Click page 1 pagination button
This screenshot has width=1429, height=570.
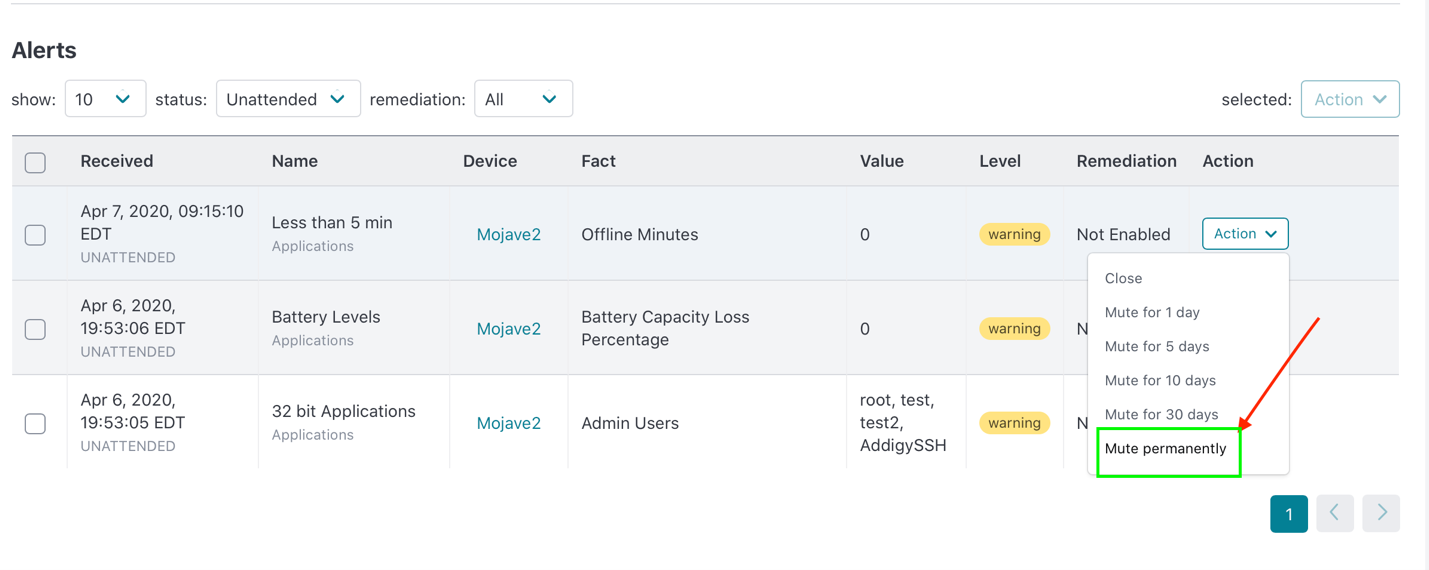coord(1288,513)
